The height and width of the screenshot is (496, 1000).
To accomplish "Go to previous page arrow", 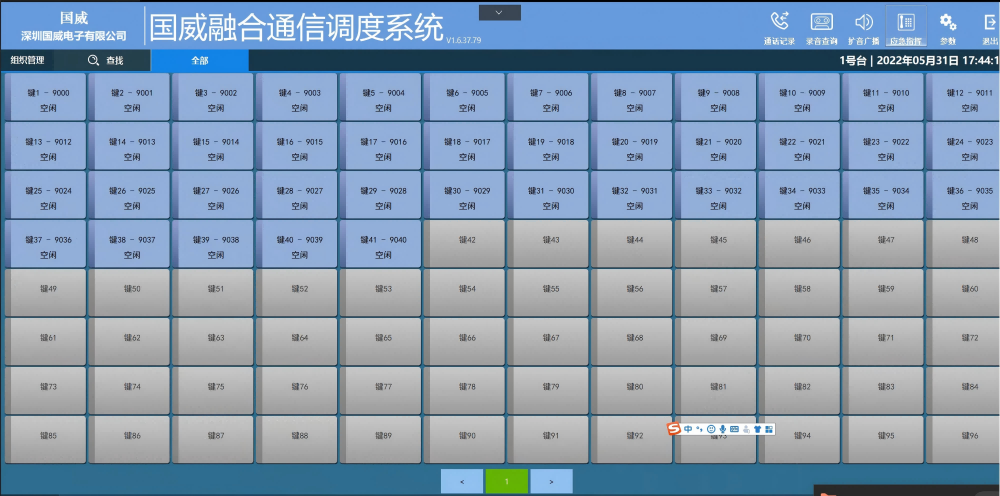I will [462, 481].
